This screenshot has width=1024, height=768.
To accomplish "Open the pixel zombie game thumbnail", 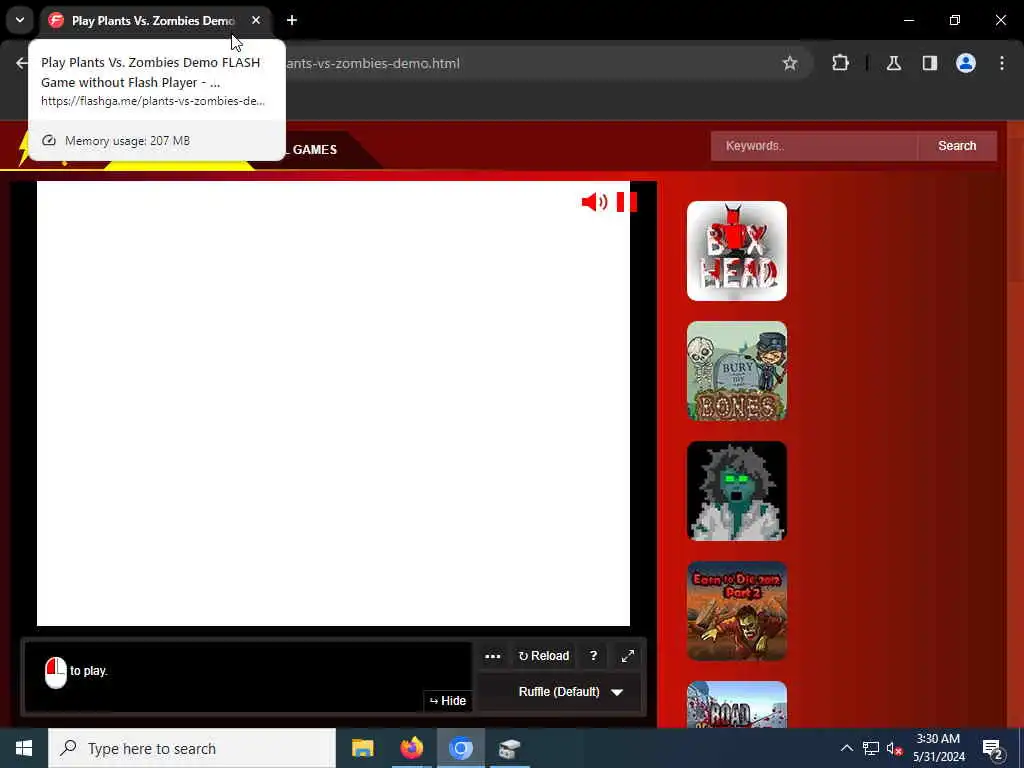I will point(737,491).
